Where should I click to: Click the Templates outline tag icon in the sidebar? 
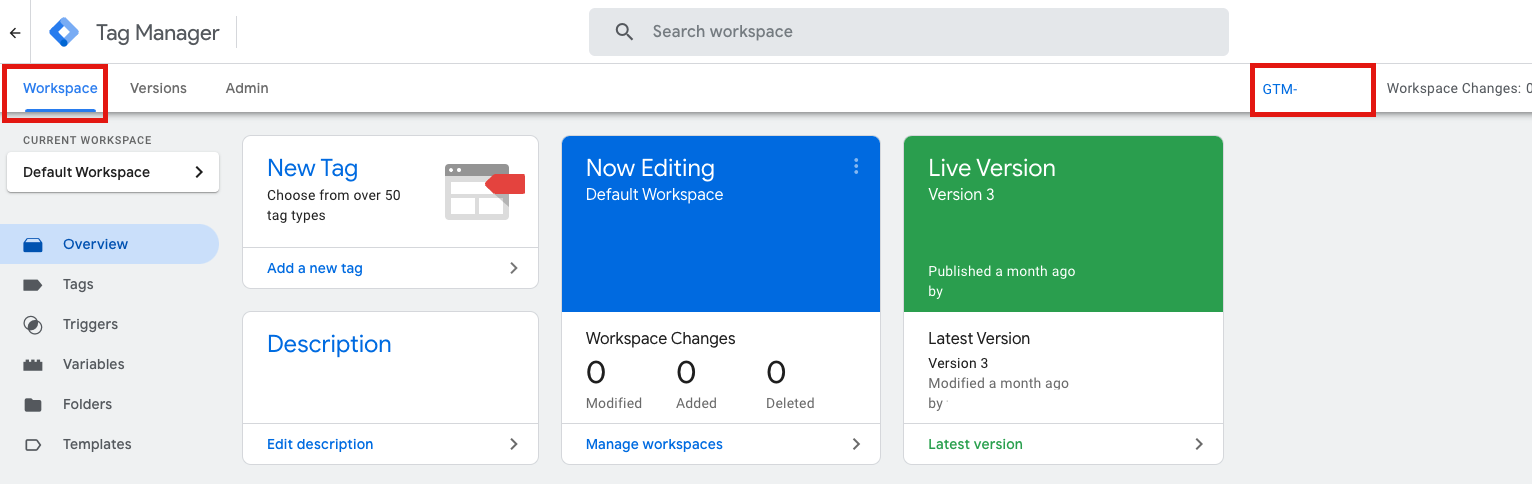click(33, 444)
